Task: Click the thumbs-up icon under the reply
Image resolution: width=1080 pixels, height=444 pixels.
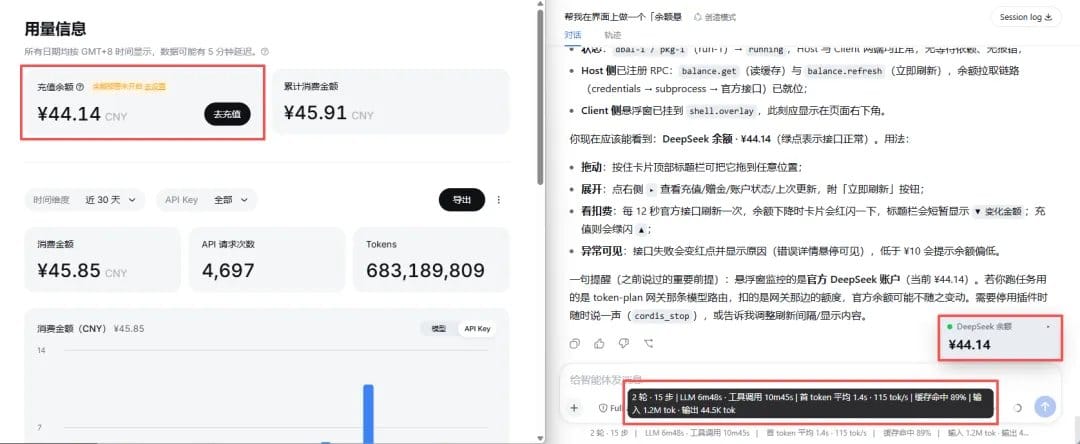Action: pyautogui.click(x=599, y=343)
